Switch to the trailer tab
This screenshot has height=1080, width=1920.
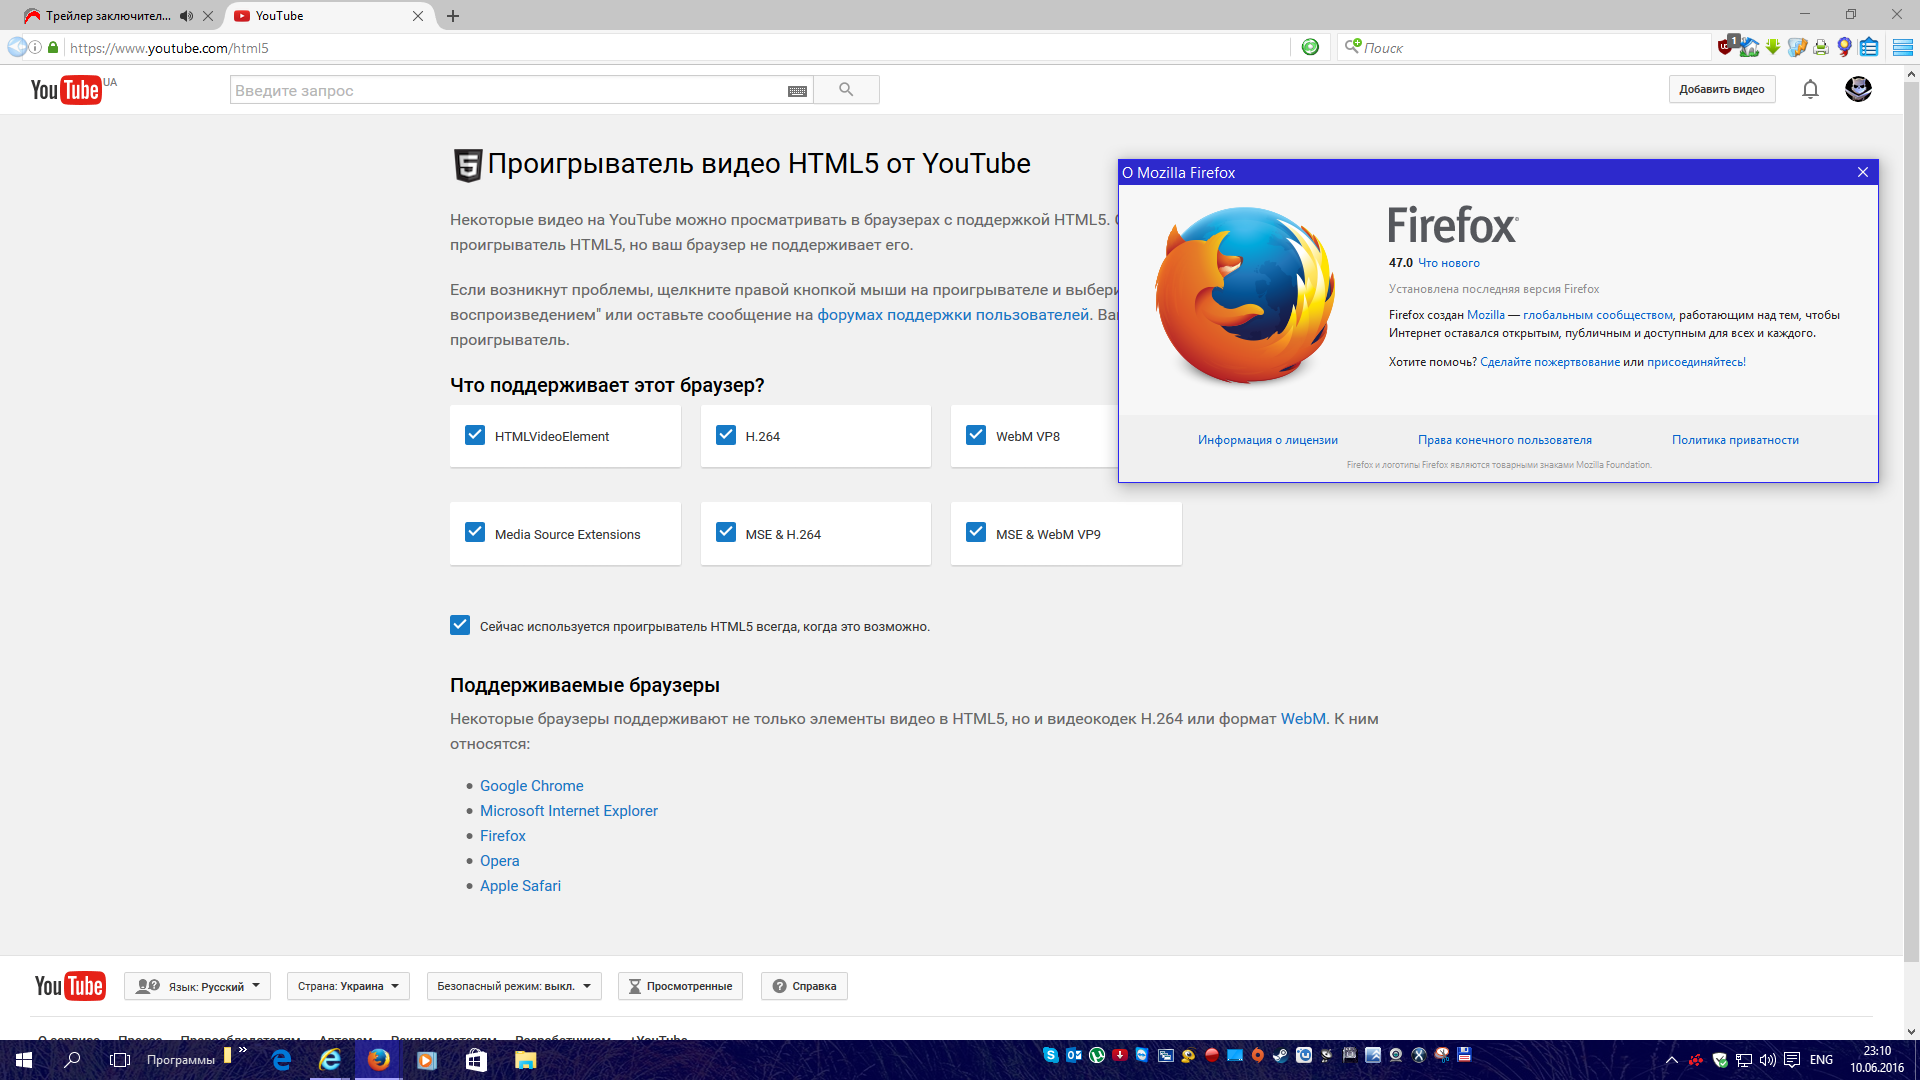coord(108,16)
